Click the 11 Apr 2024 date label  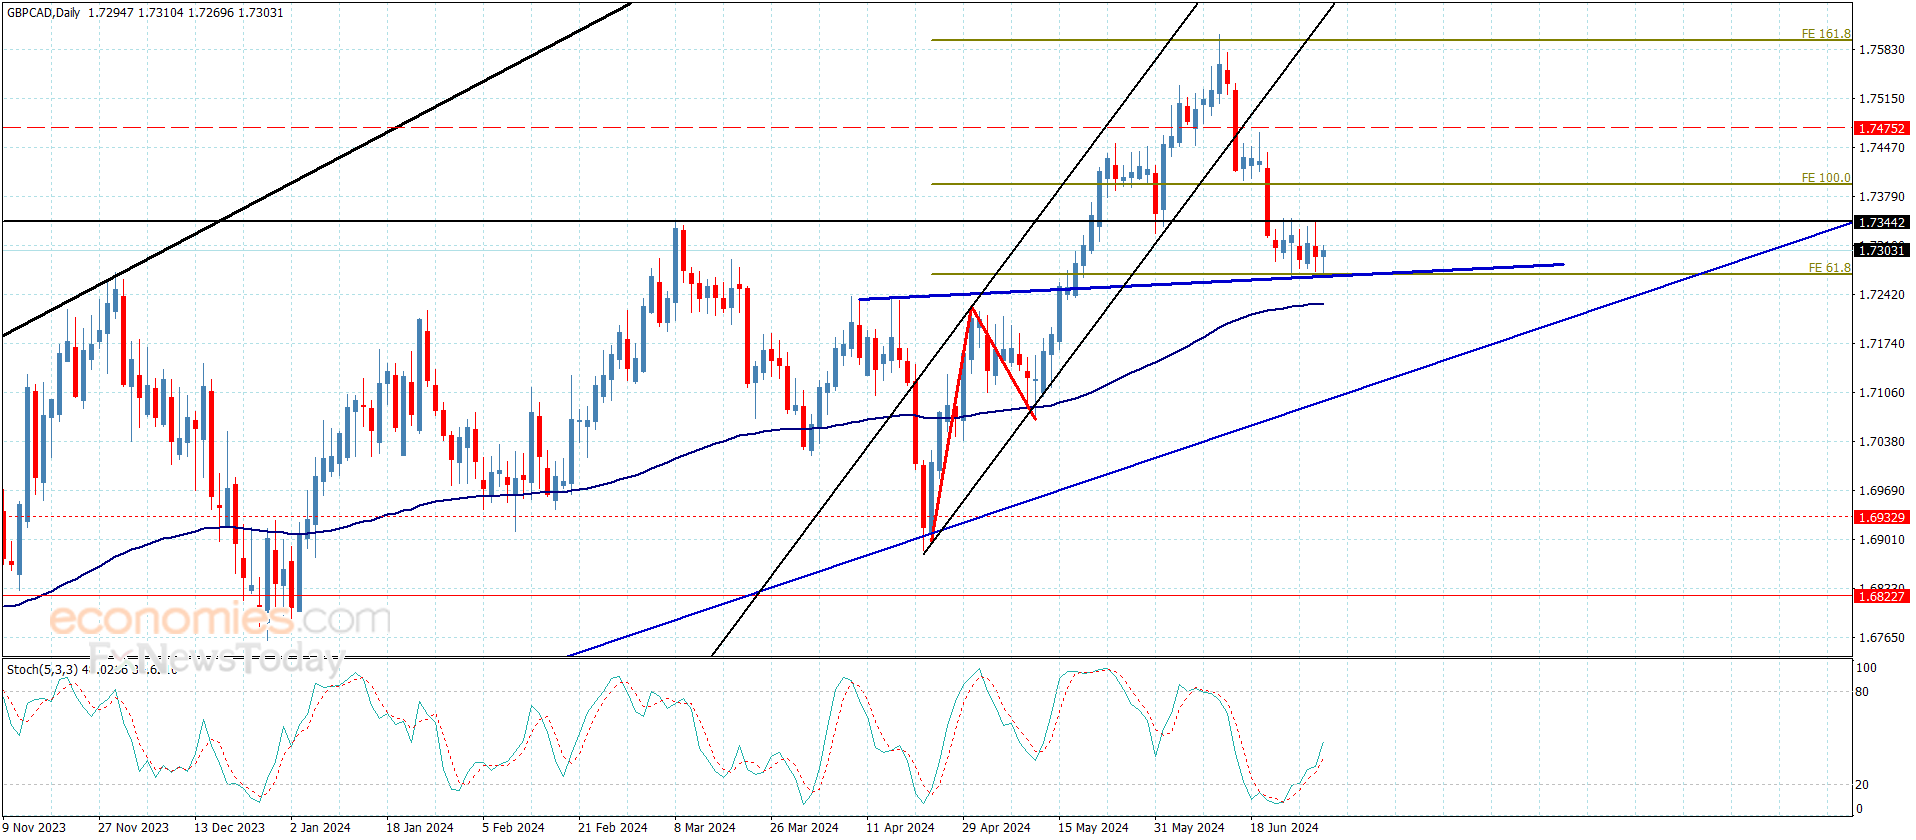point(900,827)
